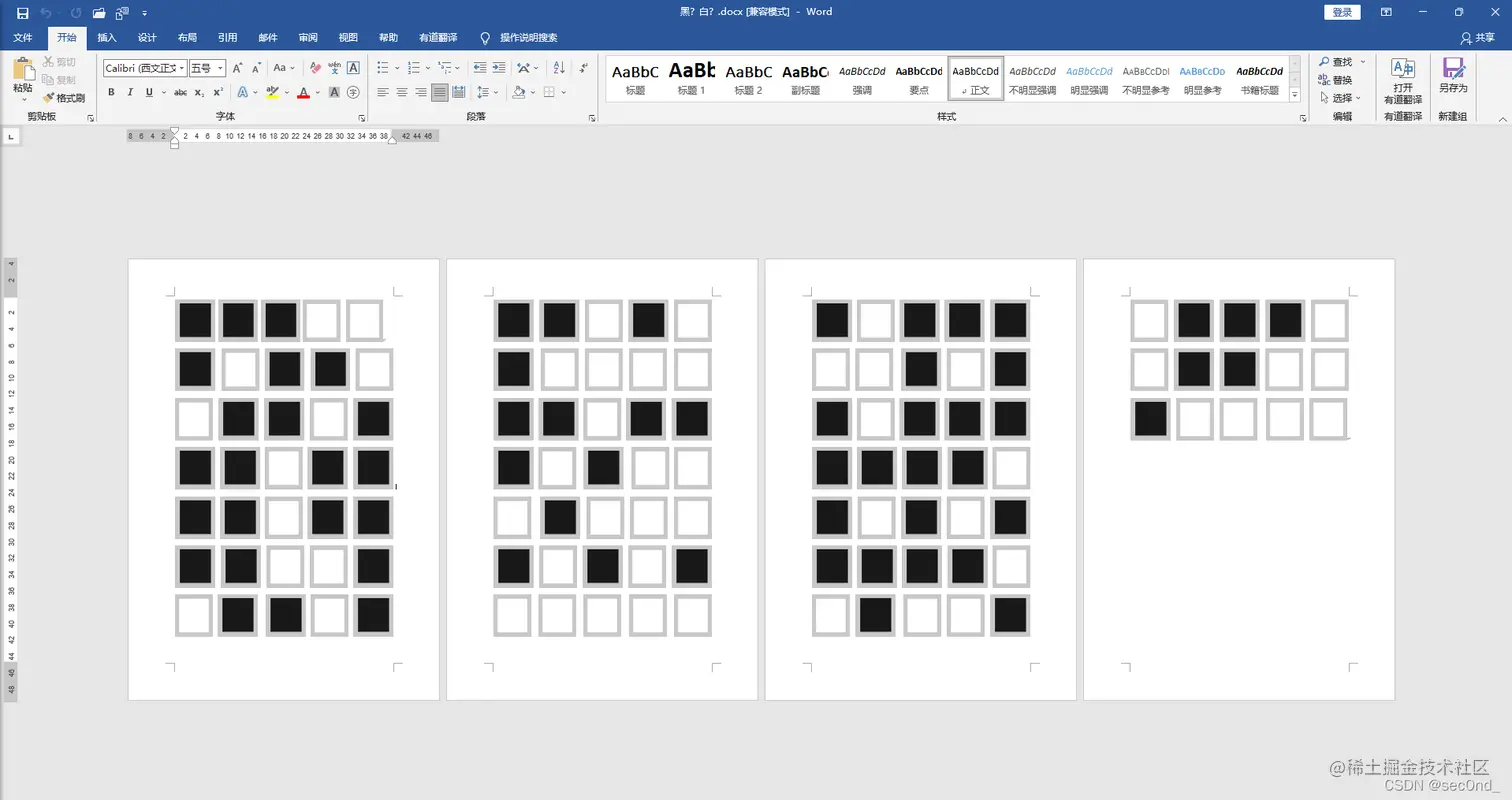1512x800 pixels.
Task: Click the Multilevel List icon
Action: coord(445,68)
